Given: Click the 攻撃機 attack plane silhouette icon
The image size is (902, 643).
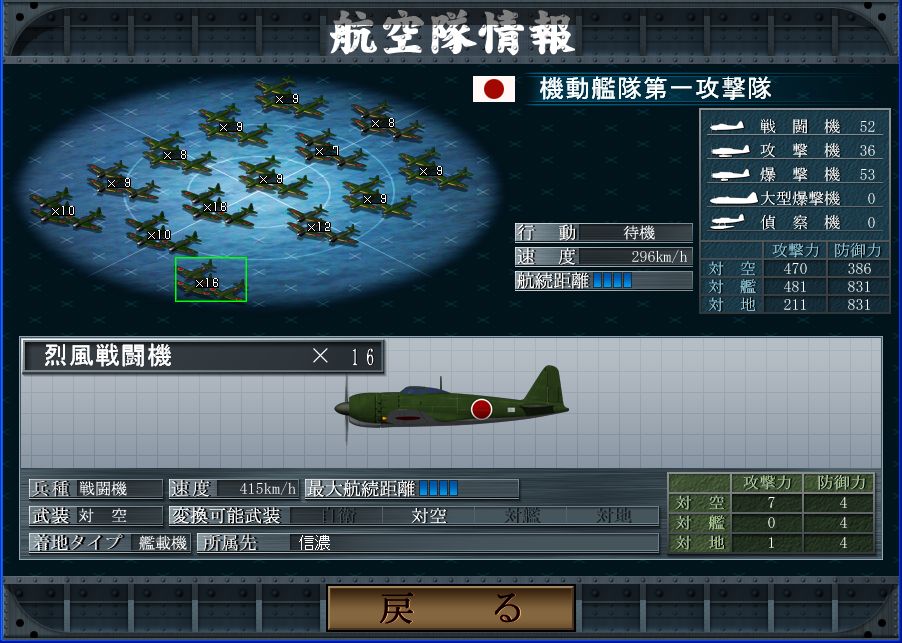Looking at the screenshot, I should 730,150.
